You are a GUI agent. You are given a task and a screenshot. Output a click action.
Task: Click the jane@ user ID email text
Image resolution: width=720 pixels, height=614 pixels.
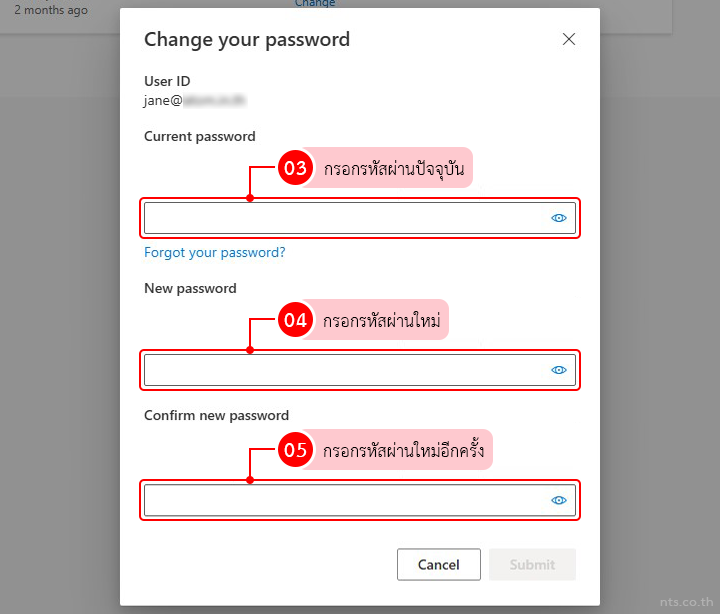[195, 100]
